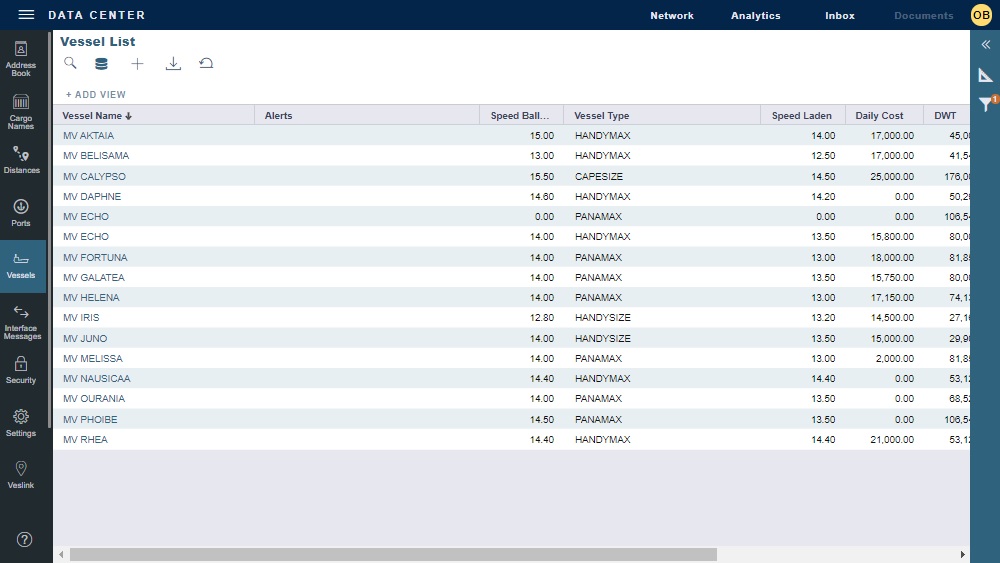Open the hamburger main menu
1000x563 pixels.
pyautogui.click(x=26, y=15)
